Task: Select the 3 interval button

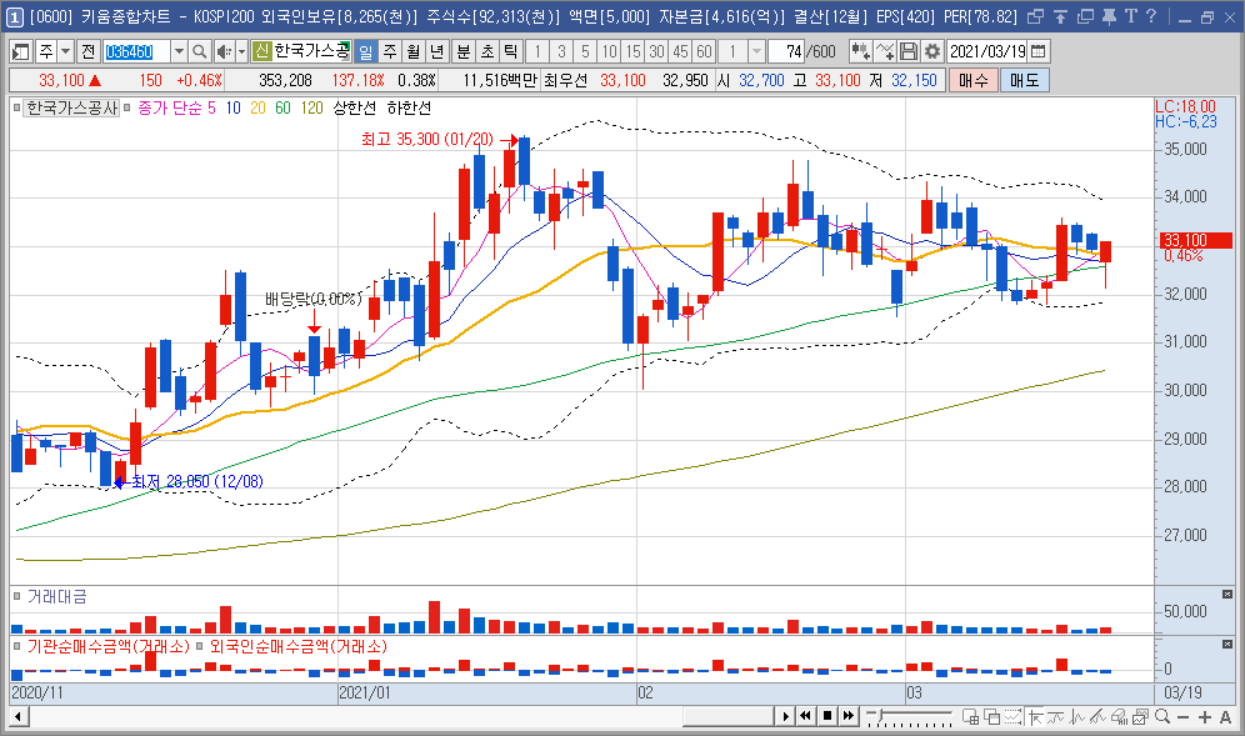Action: click(x=561, y=52)
